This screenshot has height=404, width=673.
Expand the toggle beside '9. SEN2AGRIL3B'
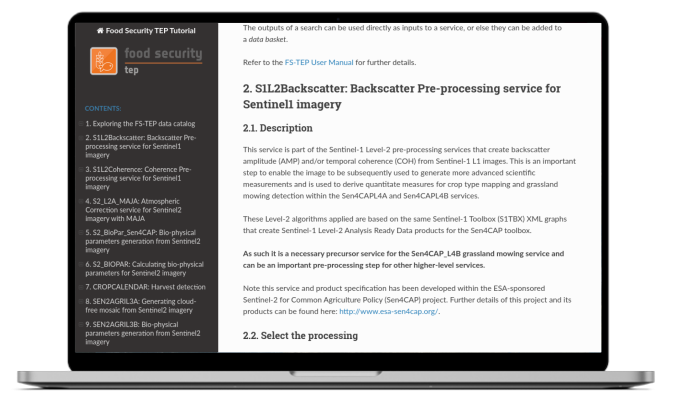81,325
